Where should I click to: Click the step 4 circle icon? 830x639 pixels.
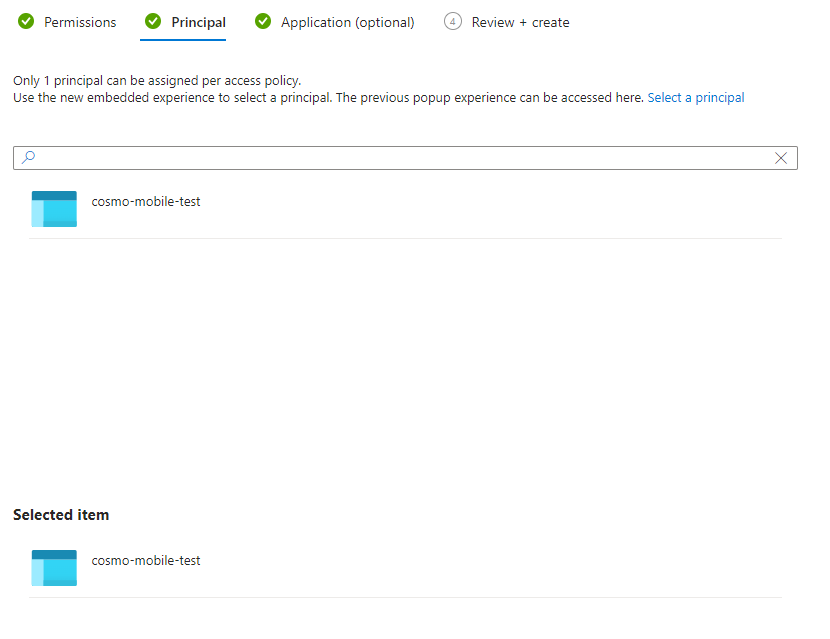[453, 22]
